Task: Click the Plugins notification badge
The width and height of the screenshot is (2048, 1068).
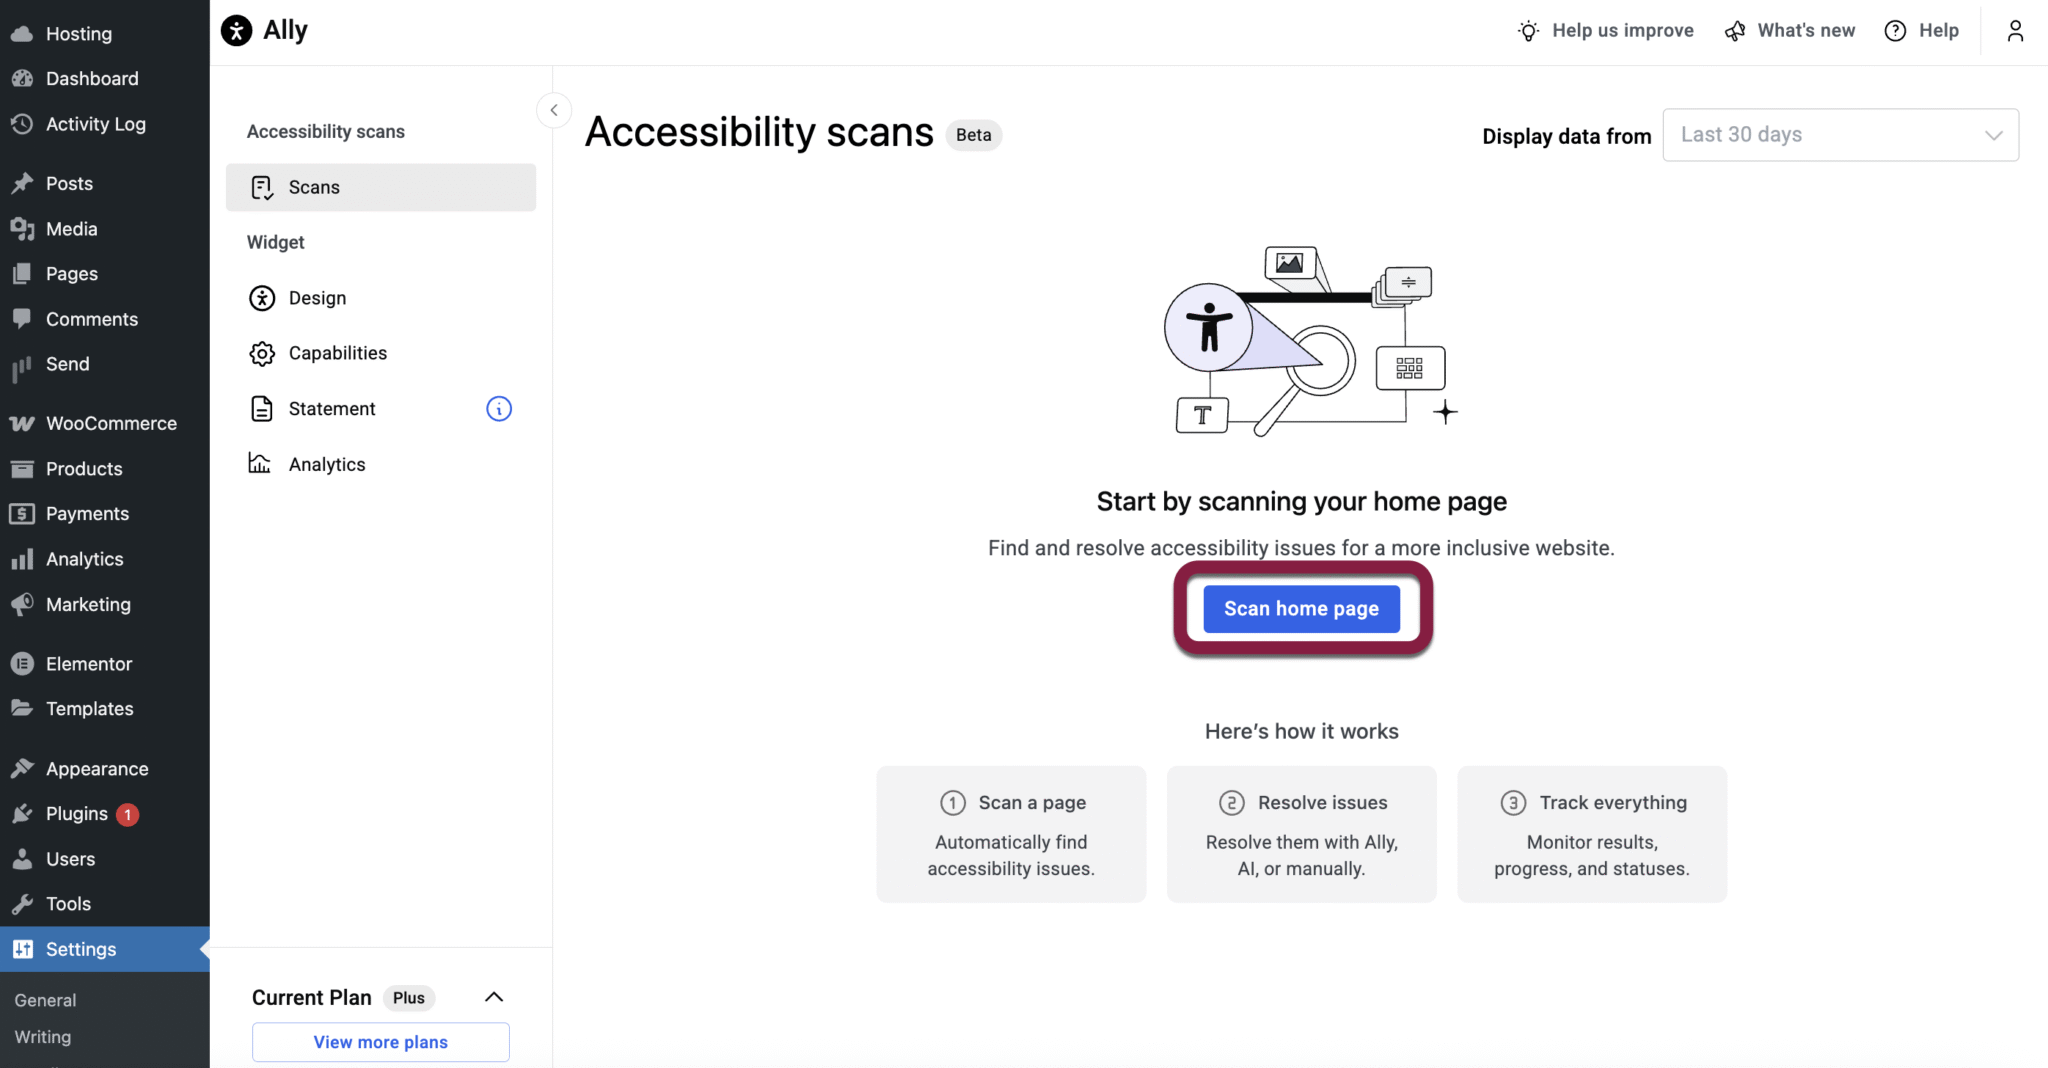Action: point(128,814)
